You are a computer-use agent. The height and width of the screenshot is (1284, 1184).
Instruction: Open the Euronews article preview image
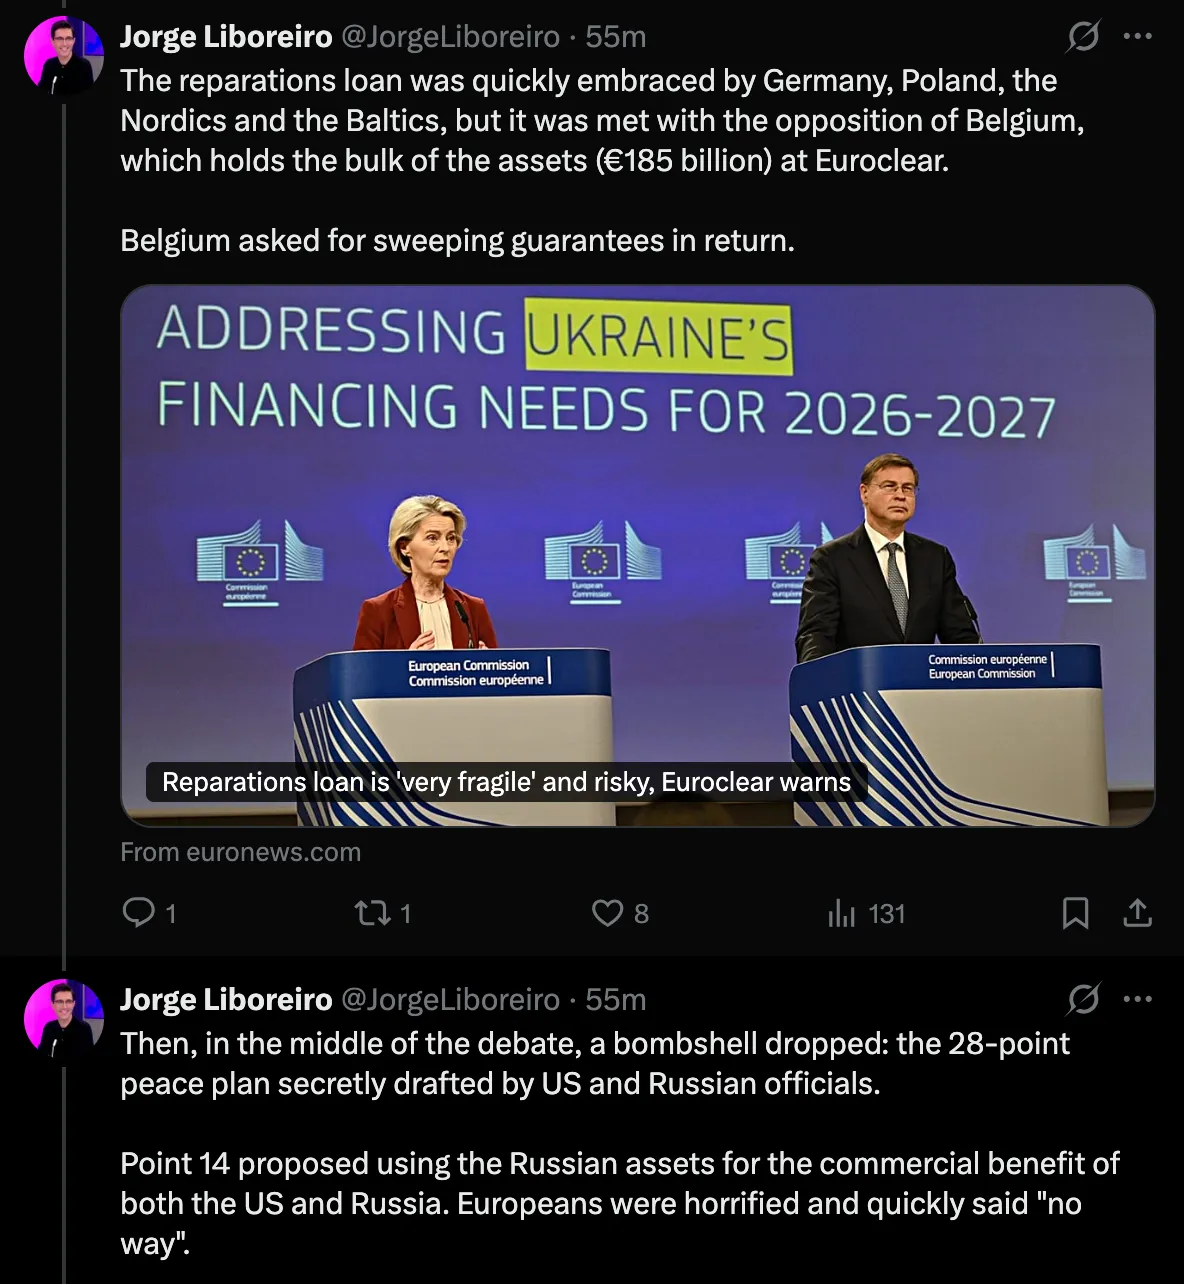click(x=638, y=556)
